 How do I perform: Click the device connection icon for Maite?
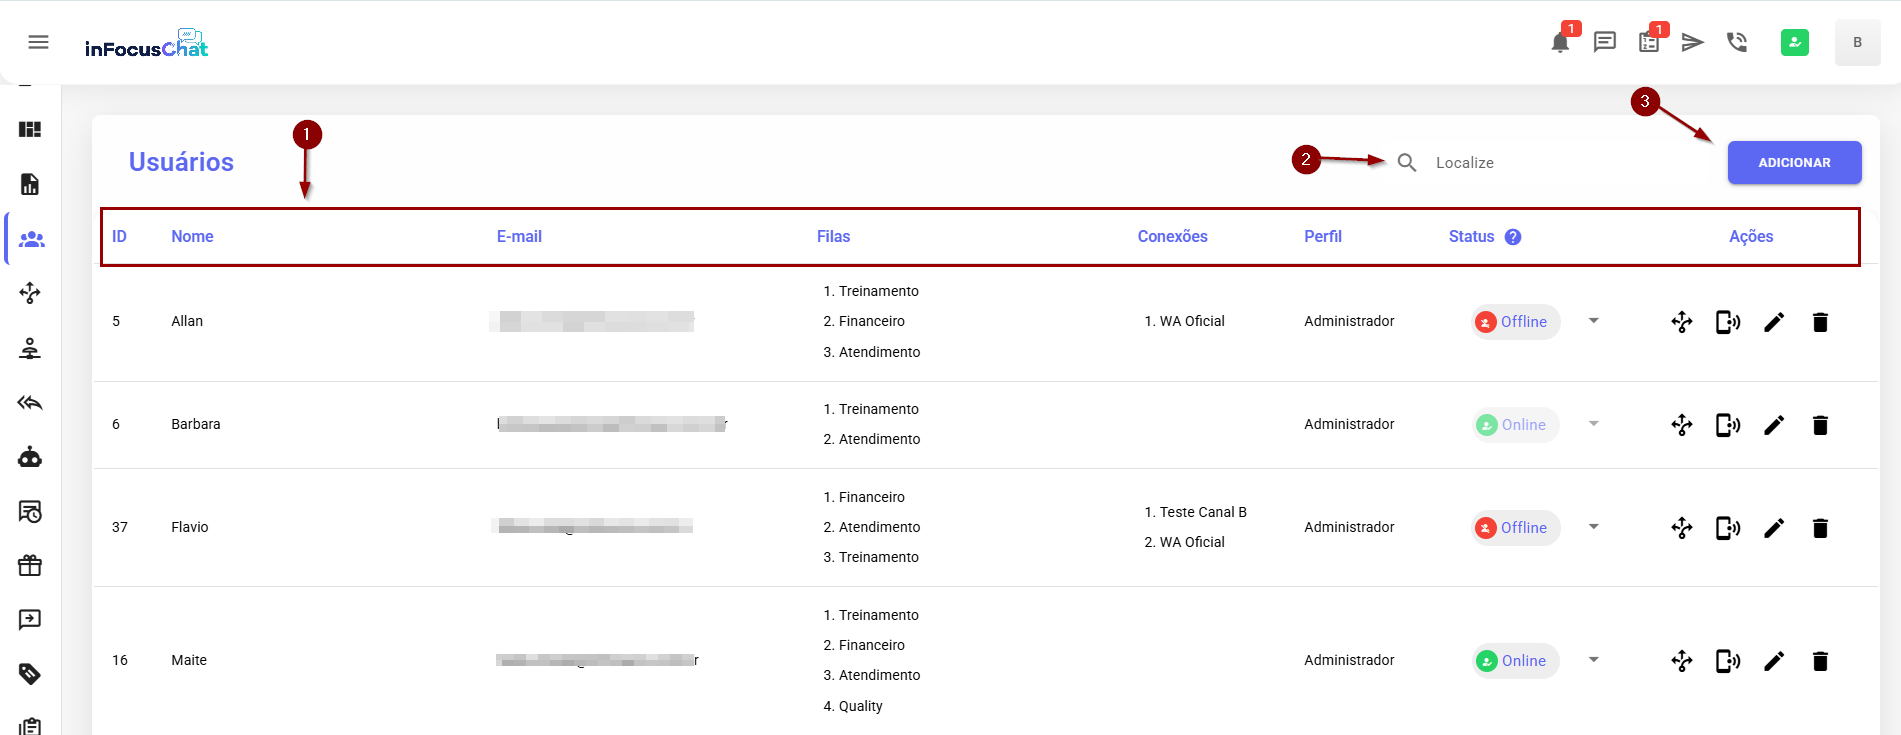[x=1727, y=661]
